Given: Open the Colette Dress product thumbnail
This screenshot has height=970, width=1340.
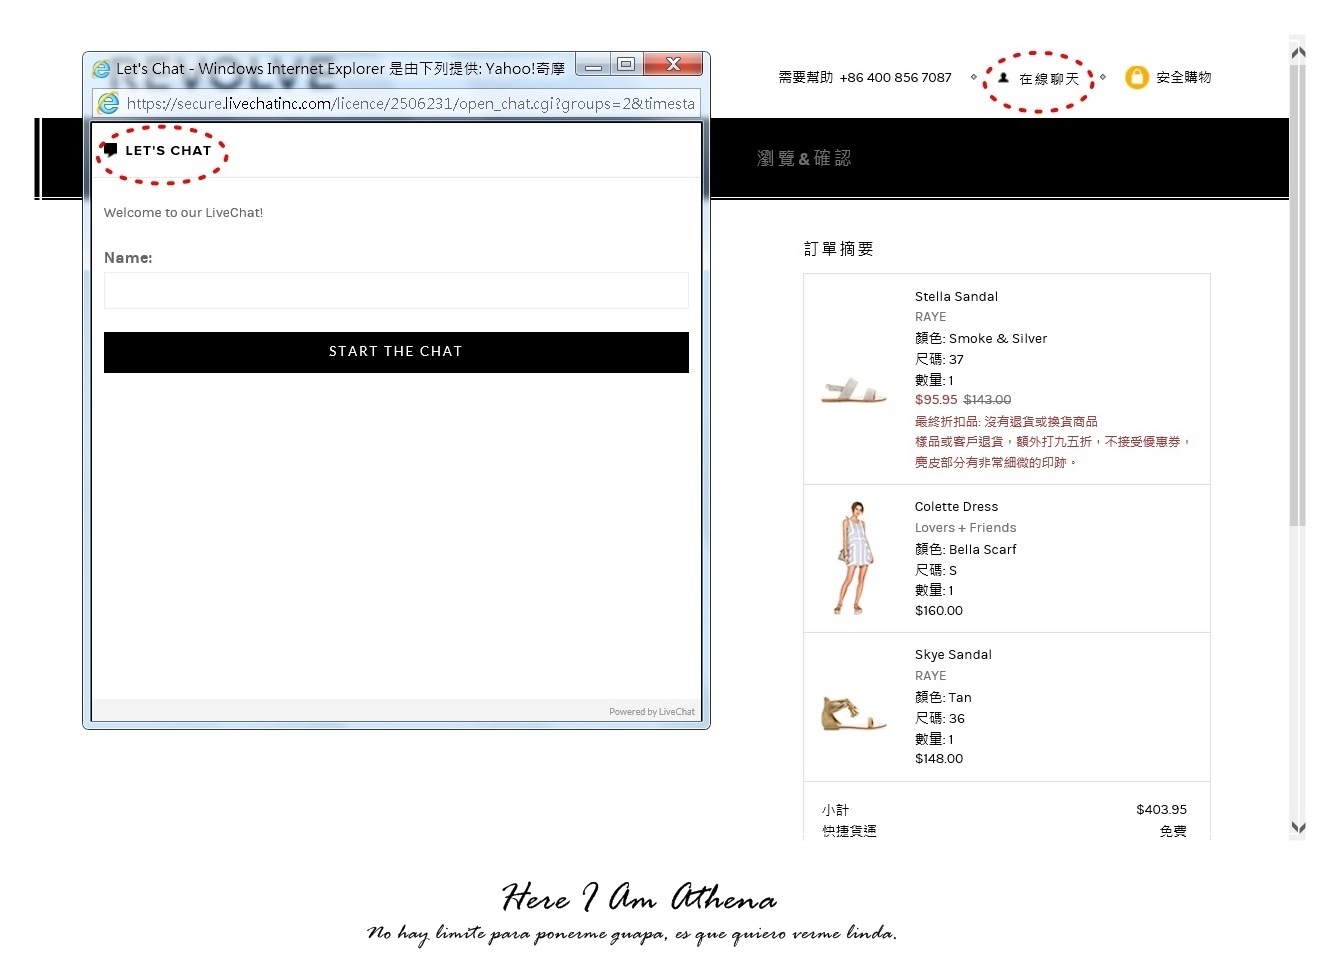Looking at the screenshot, I should 855,558.
